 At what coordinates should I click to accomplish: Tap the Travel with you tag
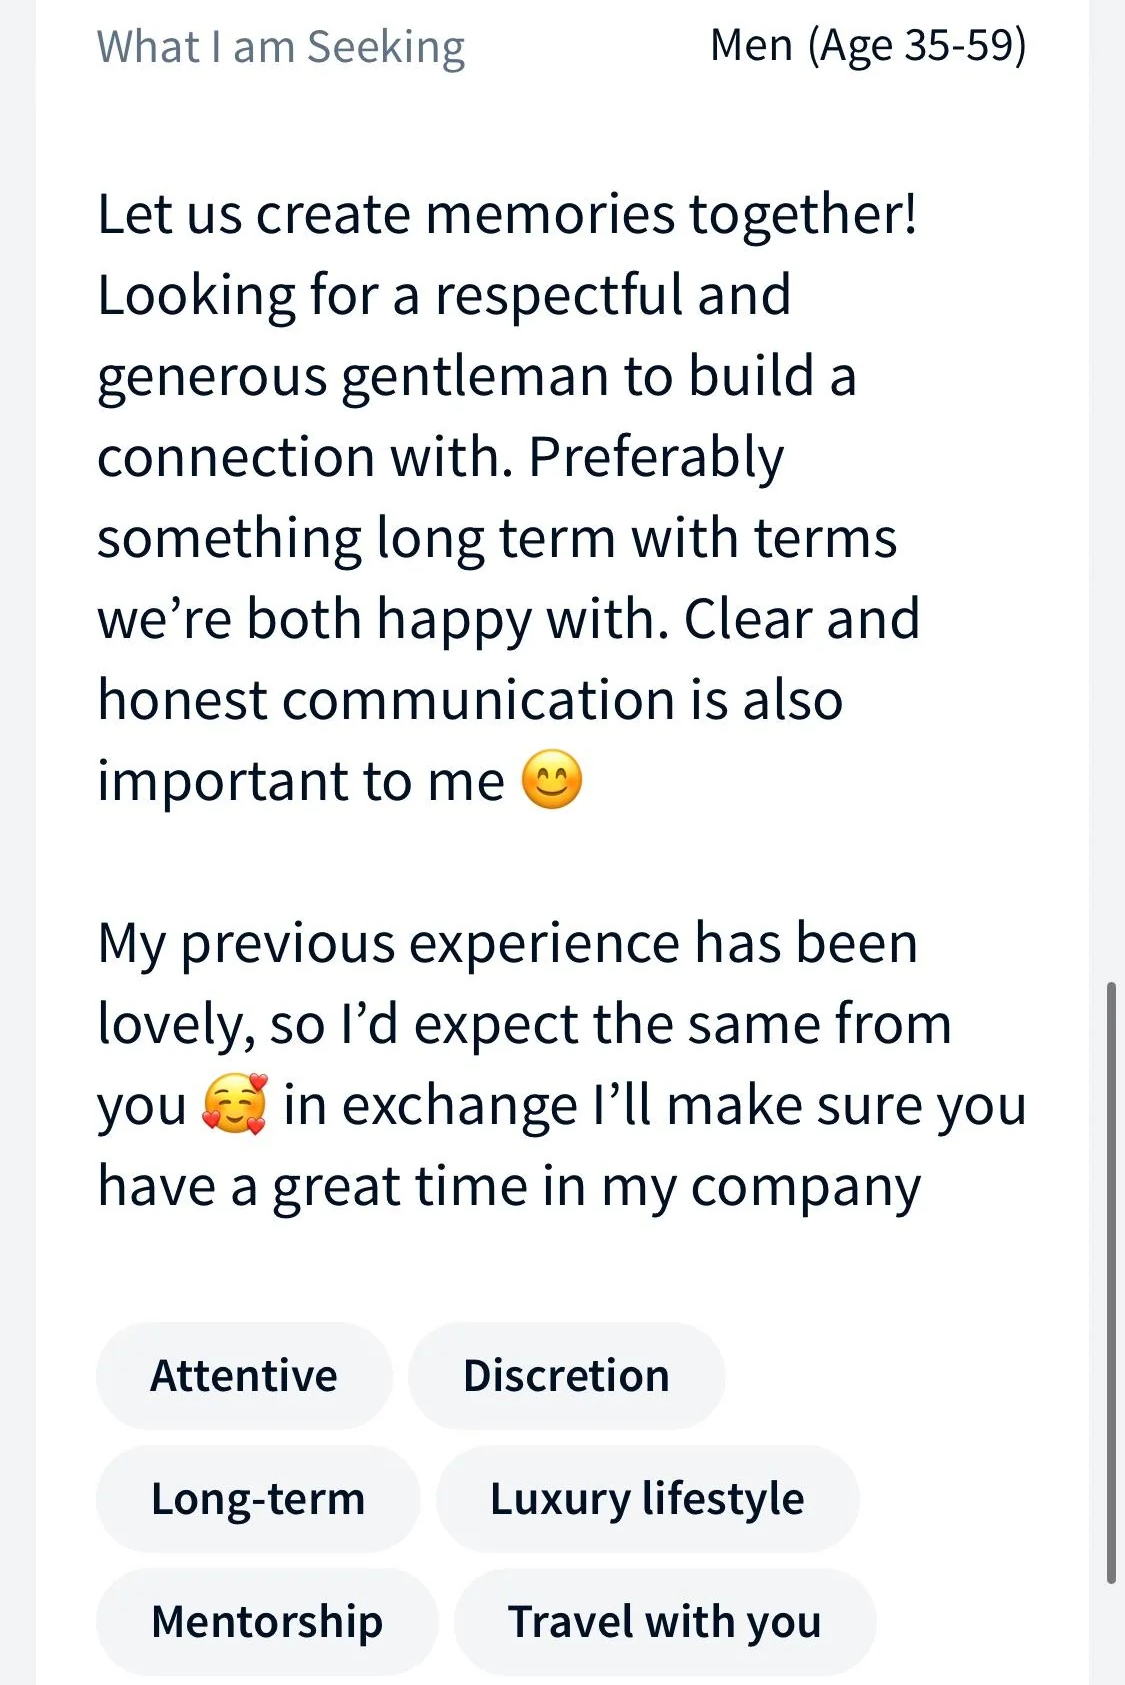point(664,1622)
